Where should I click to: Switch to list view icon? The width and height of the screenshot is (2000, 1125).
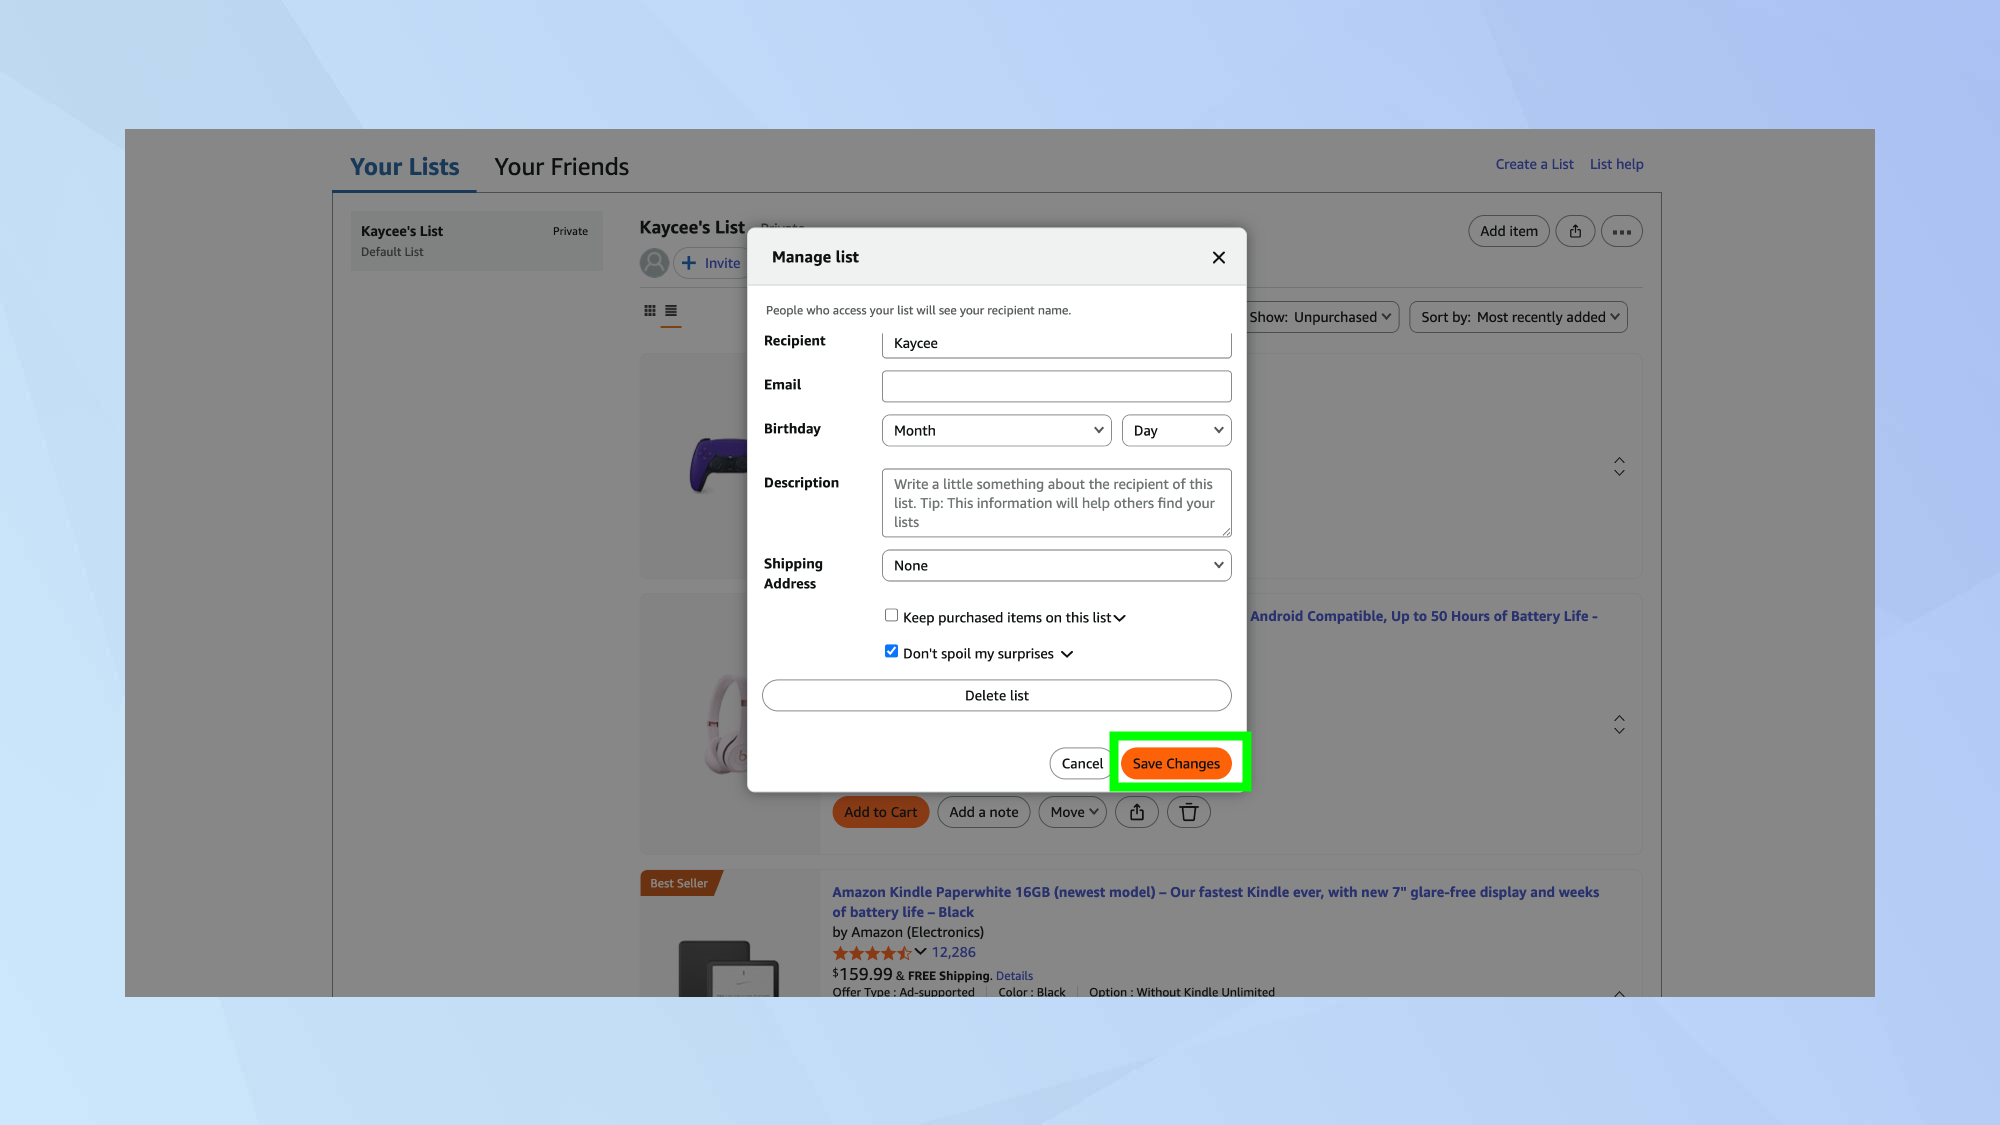(671, 311)
